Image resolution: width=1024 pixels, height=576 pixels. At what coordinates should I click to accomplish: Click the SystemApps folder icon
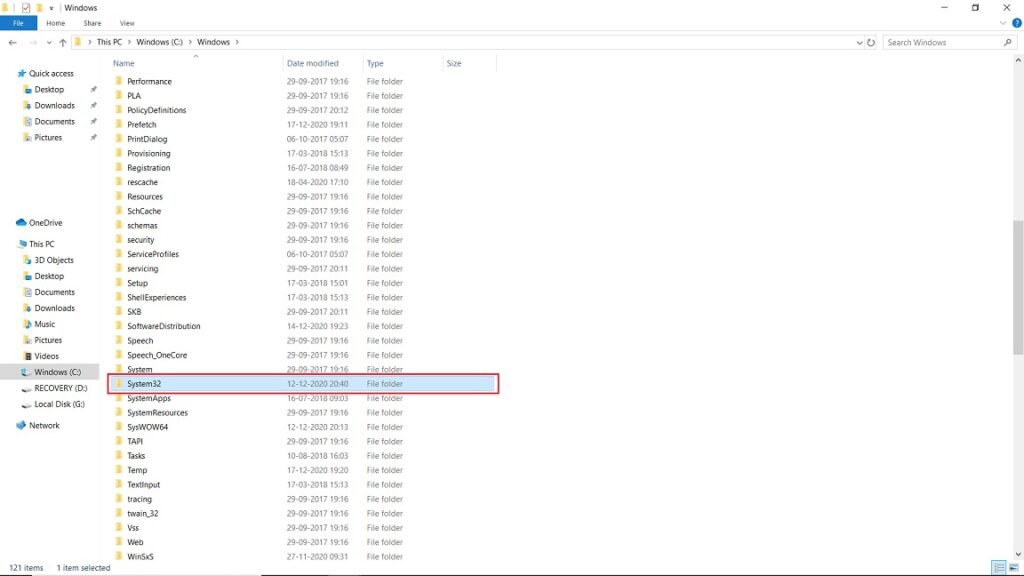(119, 398)
